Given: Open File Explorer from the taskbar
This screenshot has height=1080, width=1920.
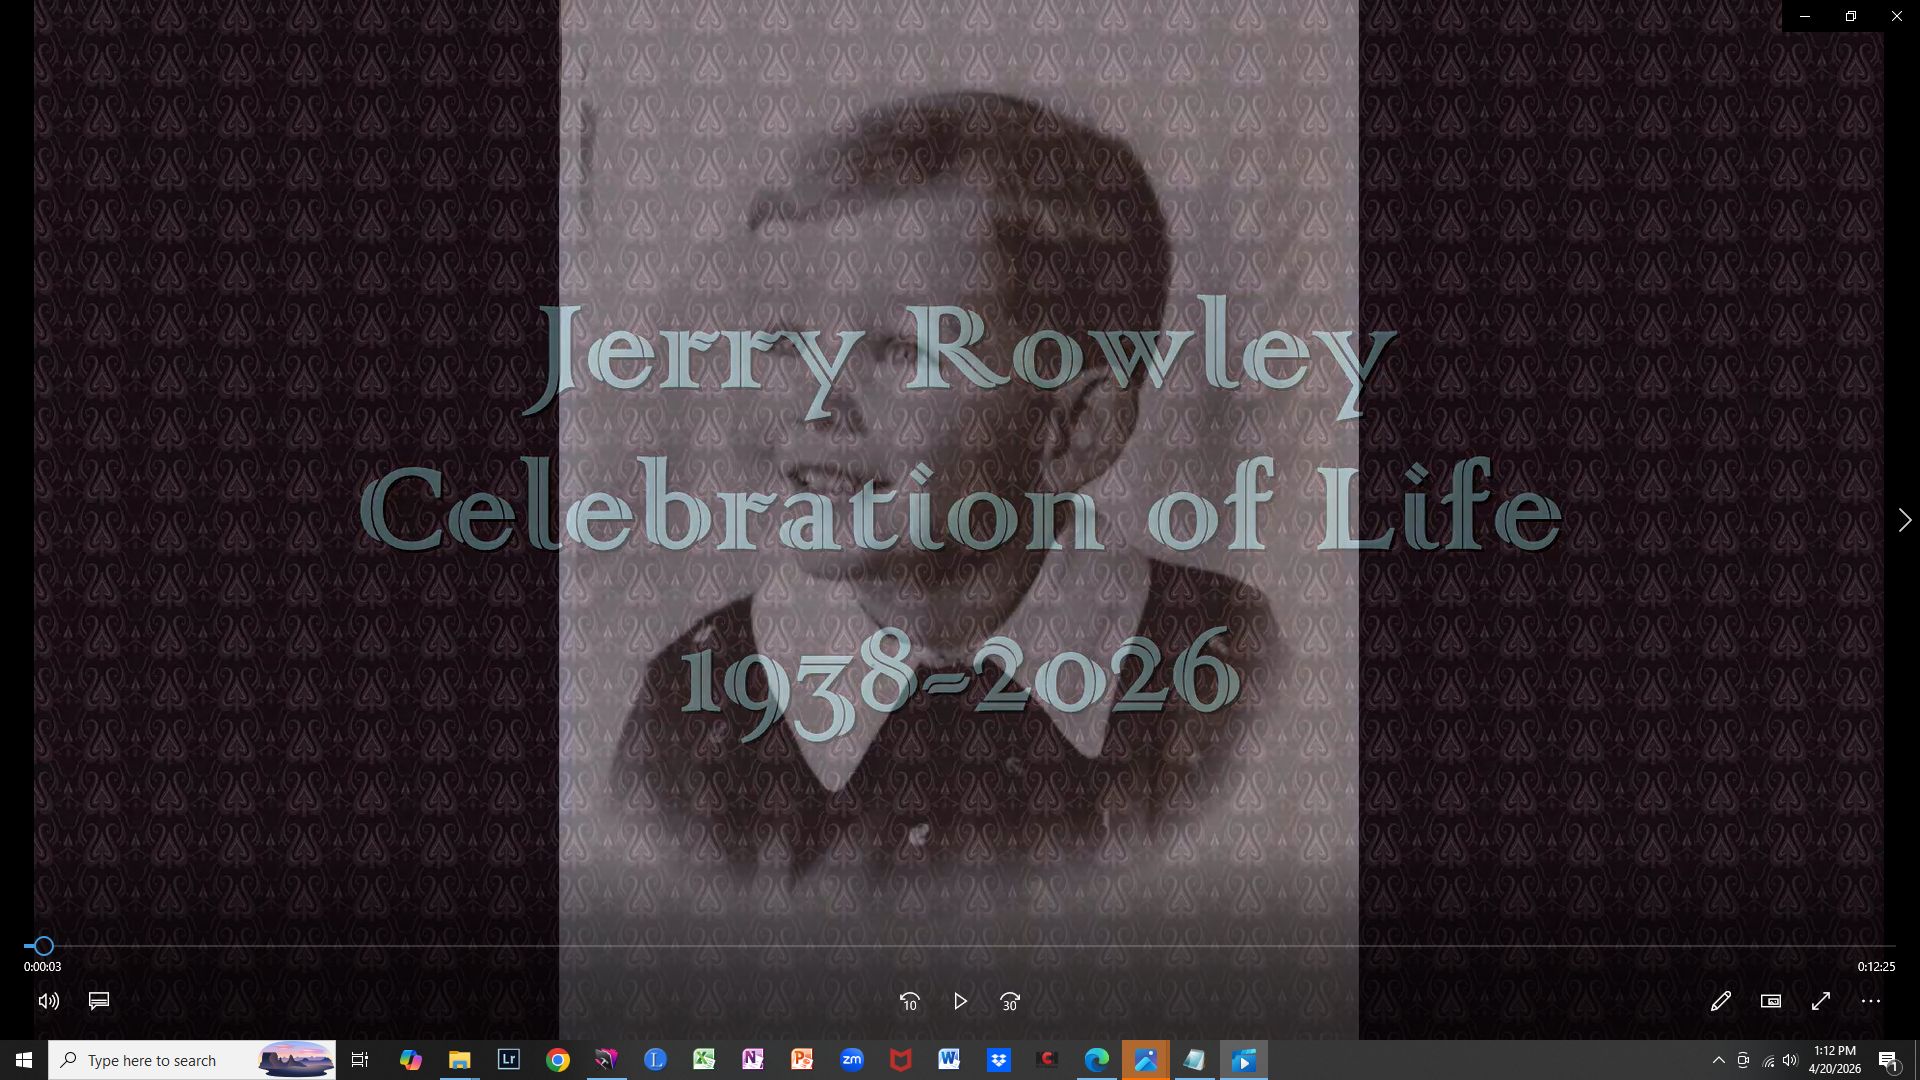Looking at the screenshot, I should pos(459,1060).
